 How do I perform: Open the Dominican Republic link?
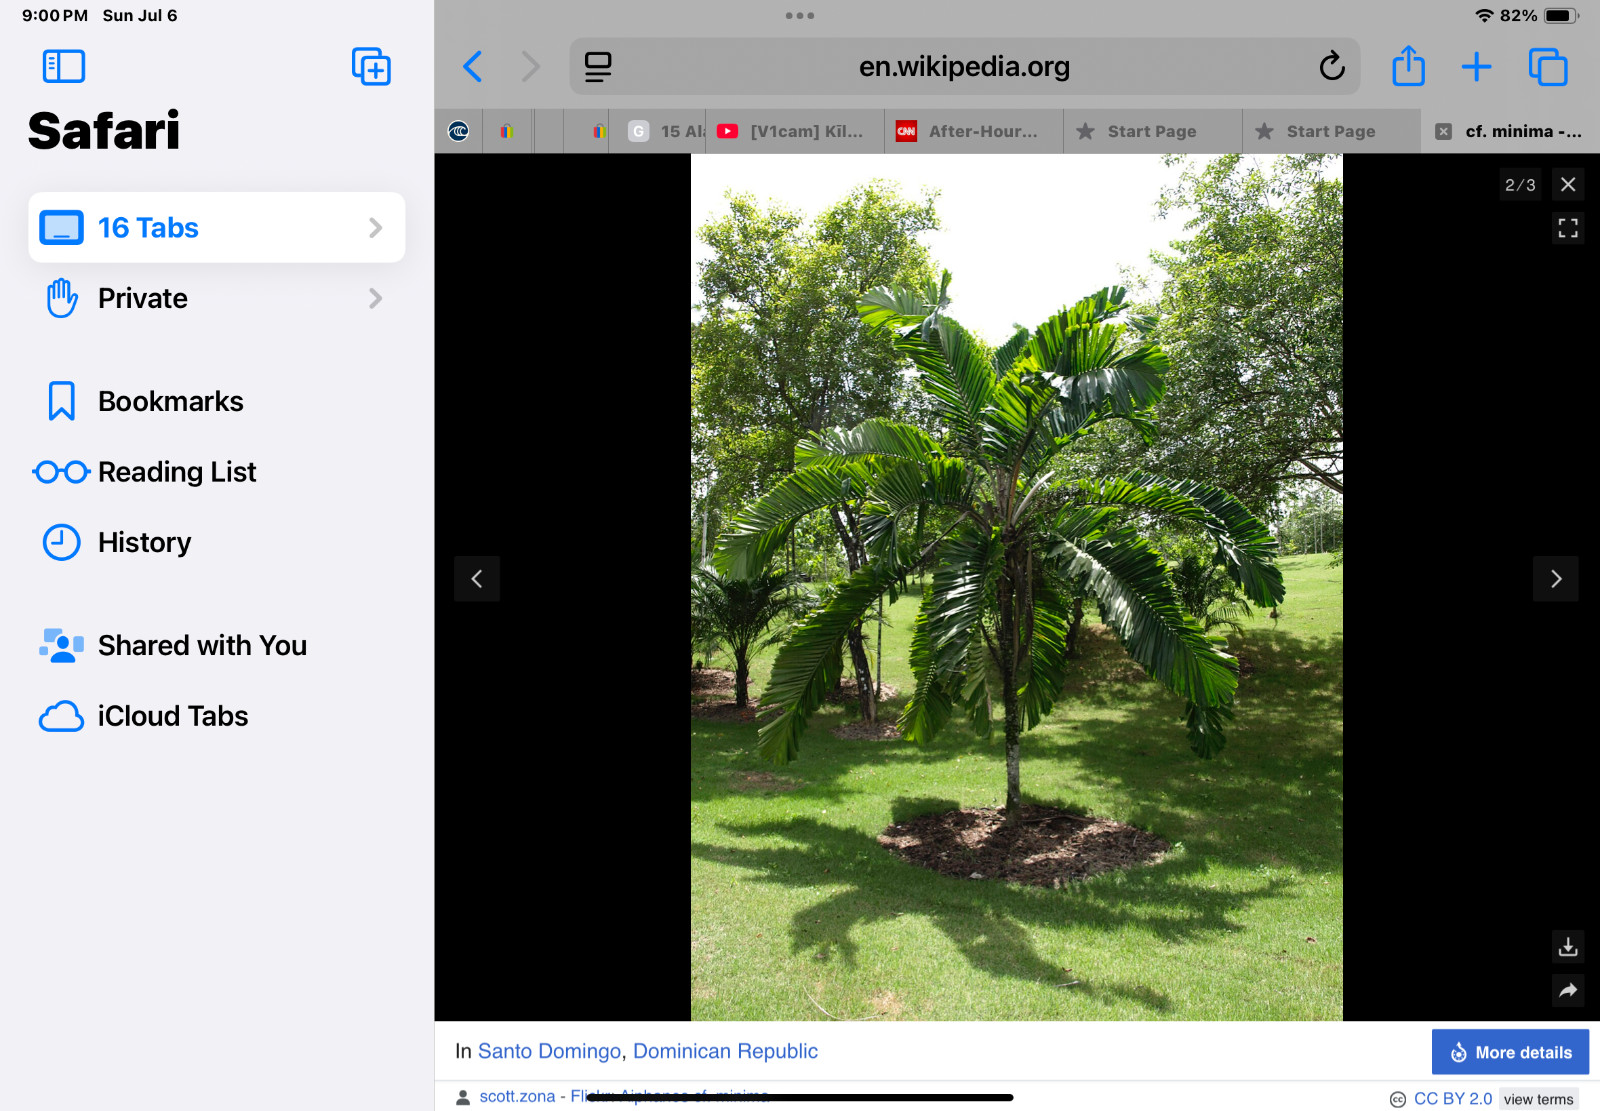[725, 1051]
